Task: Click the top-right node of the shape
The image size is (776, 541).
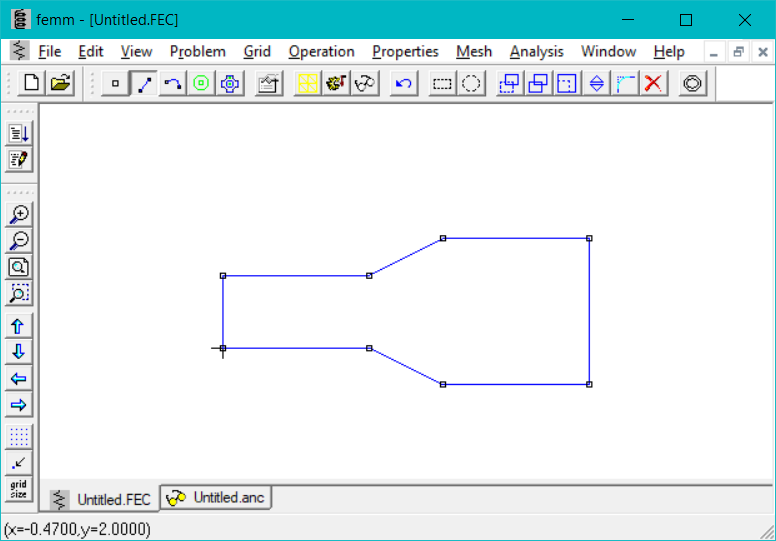Action: click(x=589, y=239)
